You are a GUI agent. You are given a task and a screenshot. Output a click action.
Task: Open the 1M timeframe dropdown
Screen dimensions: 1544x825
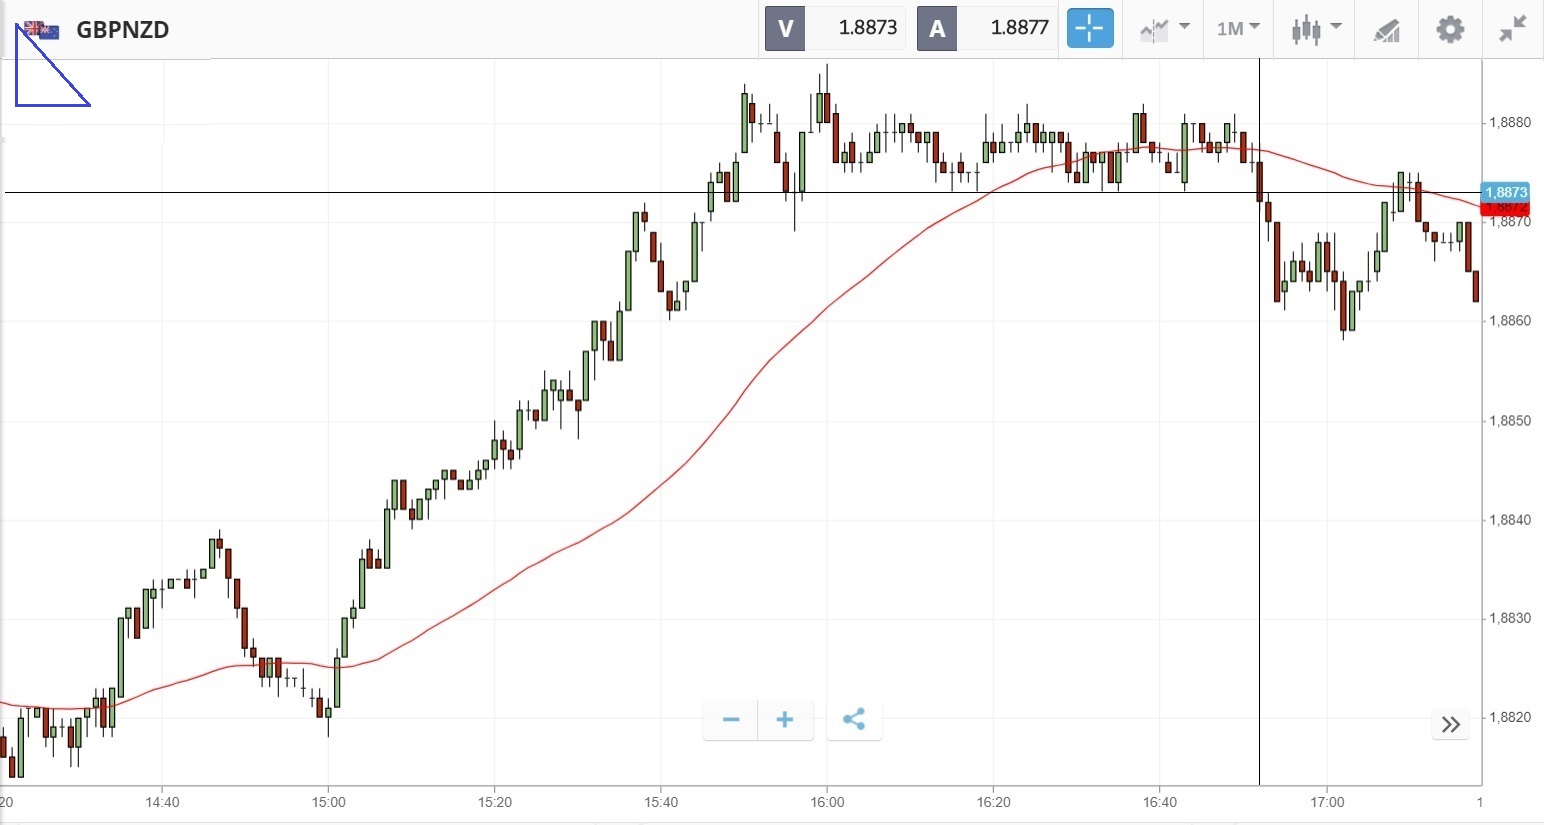point(1238,29)
